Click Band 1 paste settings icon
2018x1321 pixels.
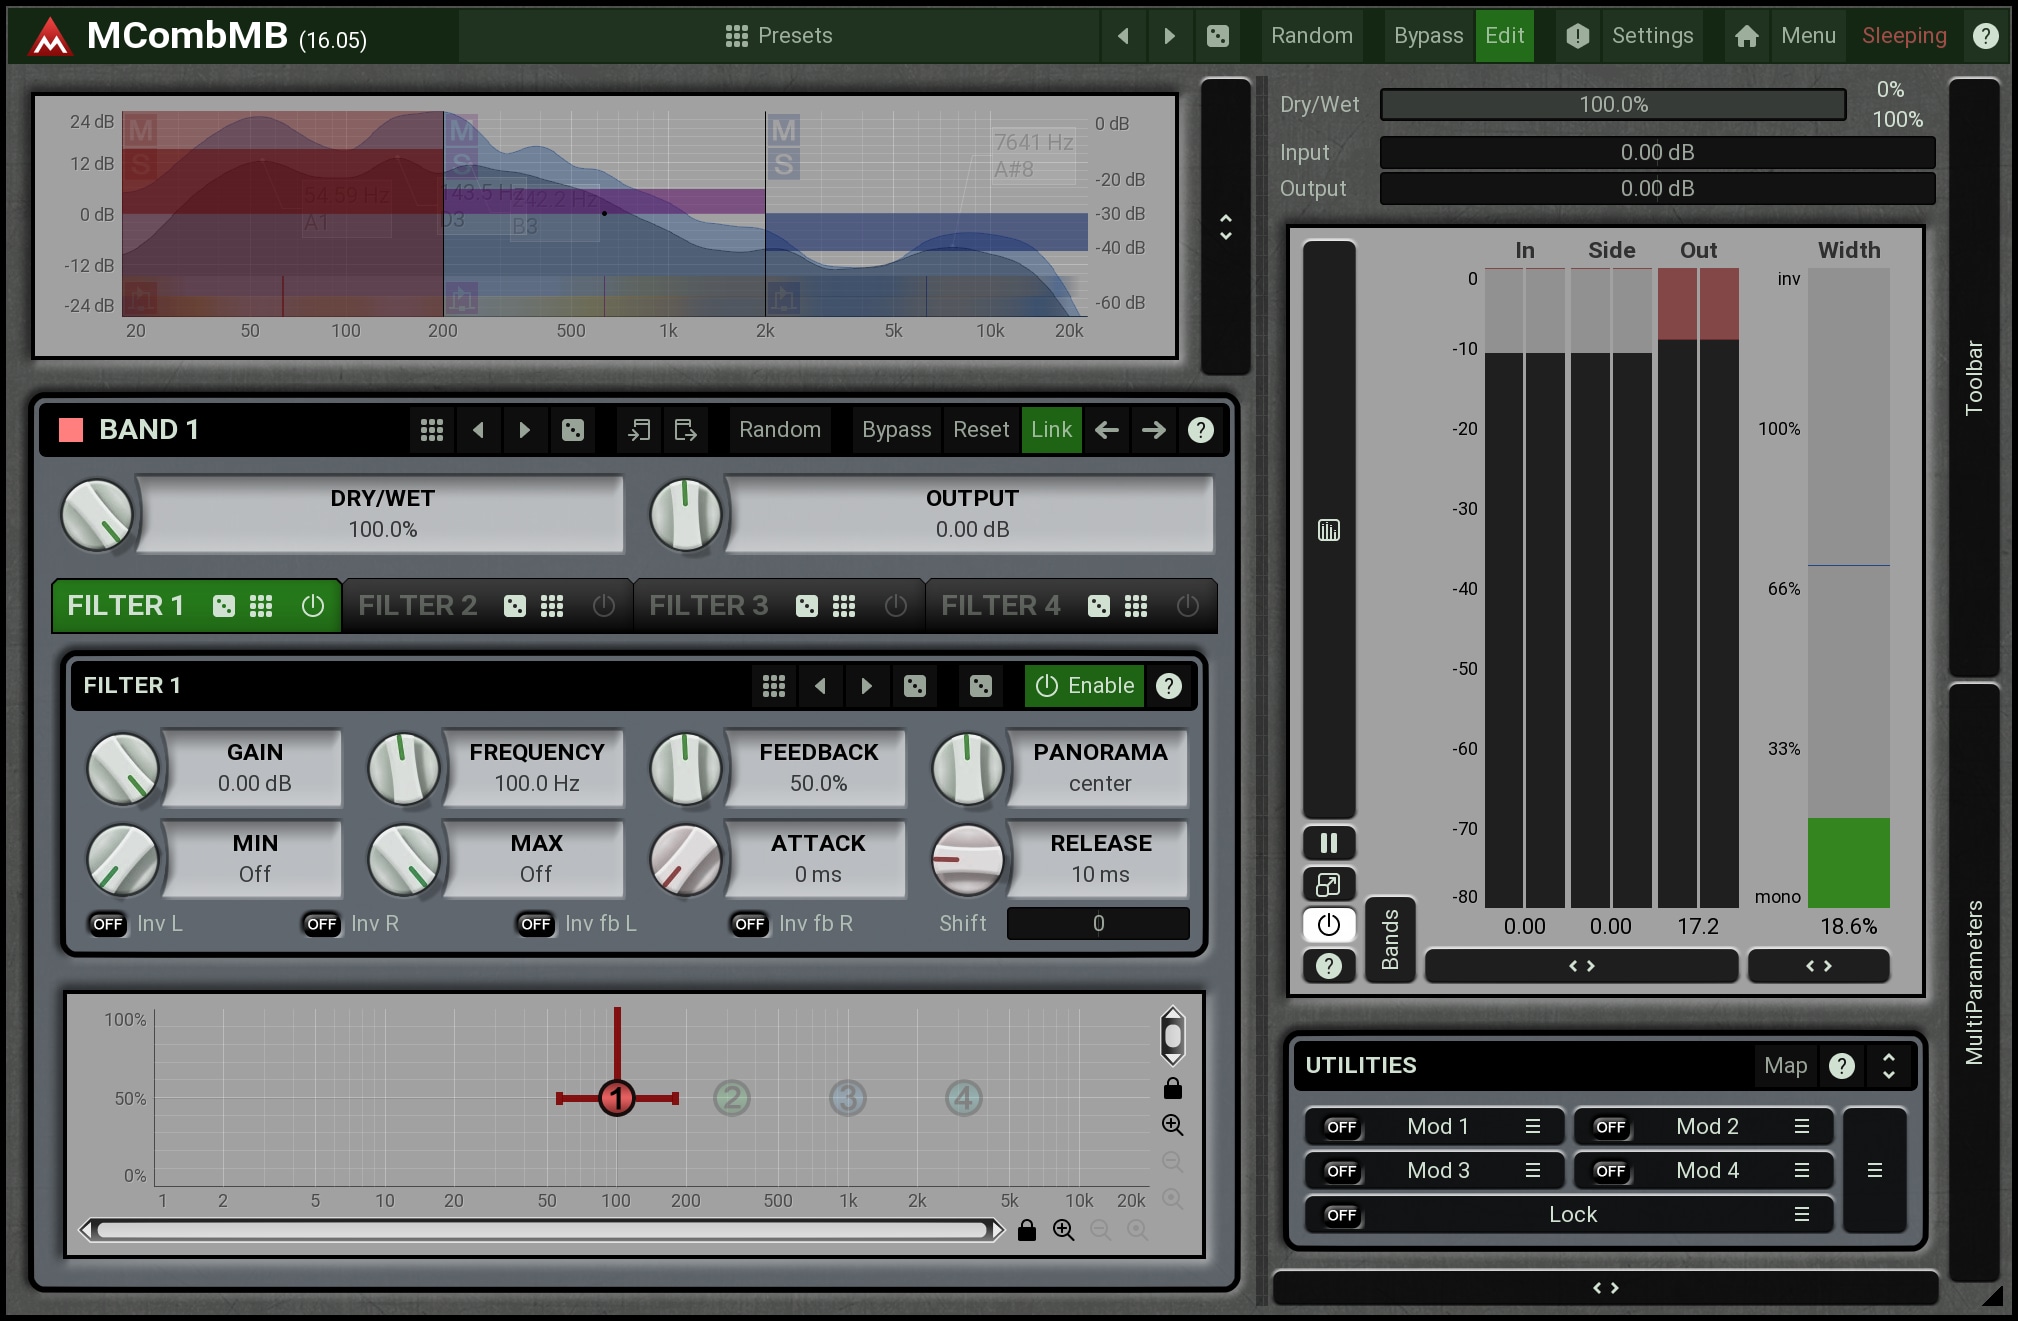pyautogui.click(x=685, y=430)
